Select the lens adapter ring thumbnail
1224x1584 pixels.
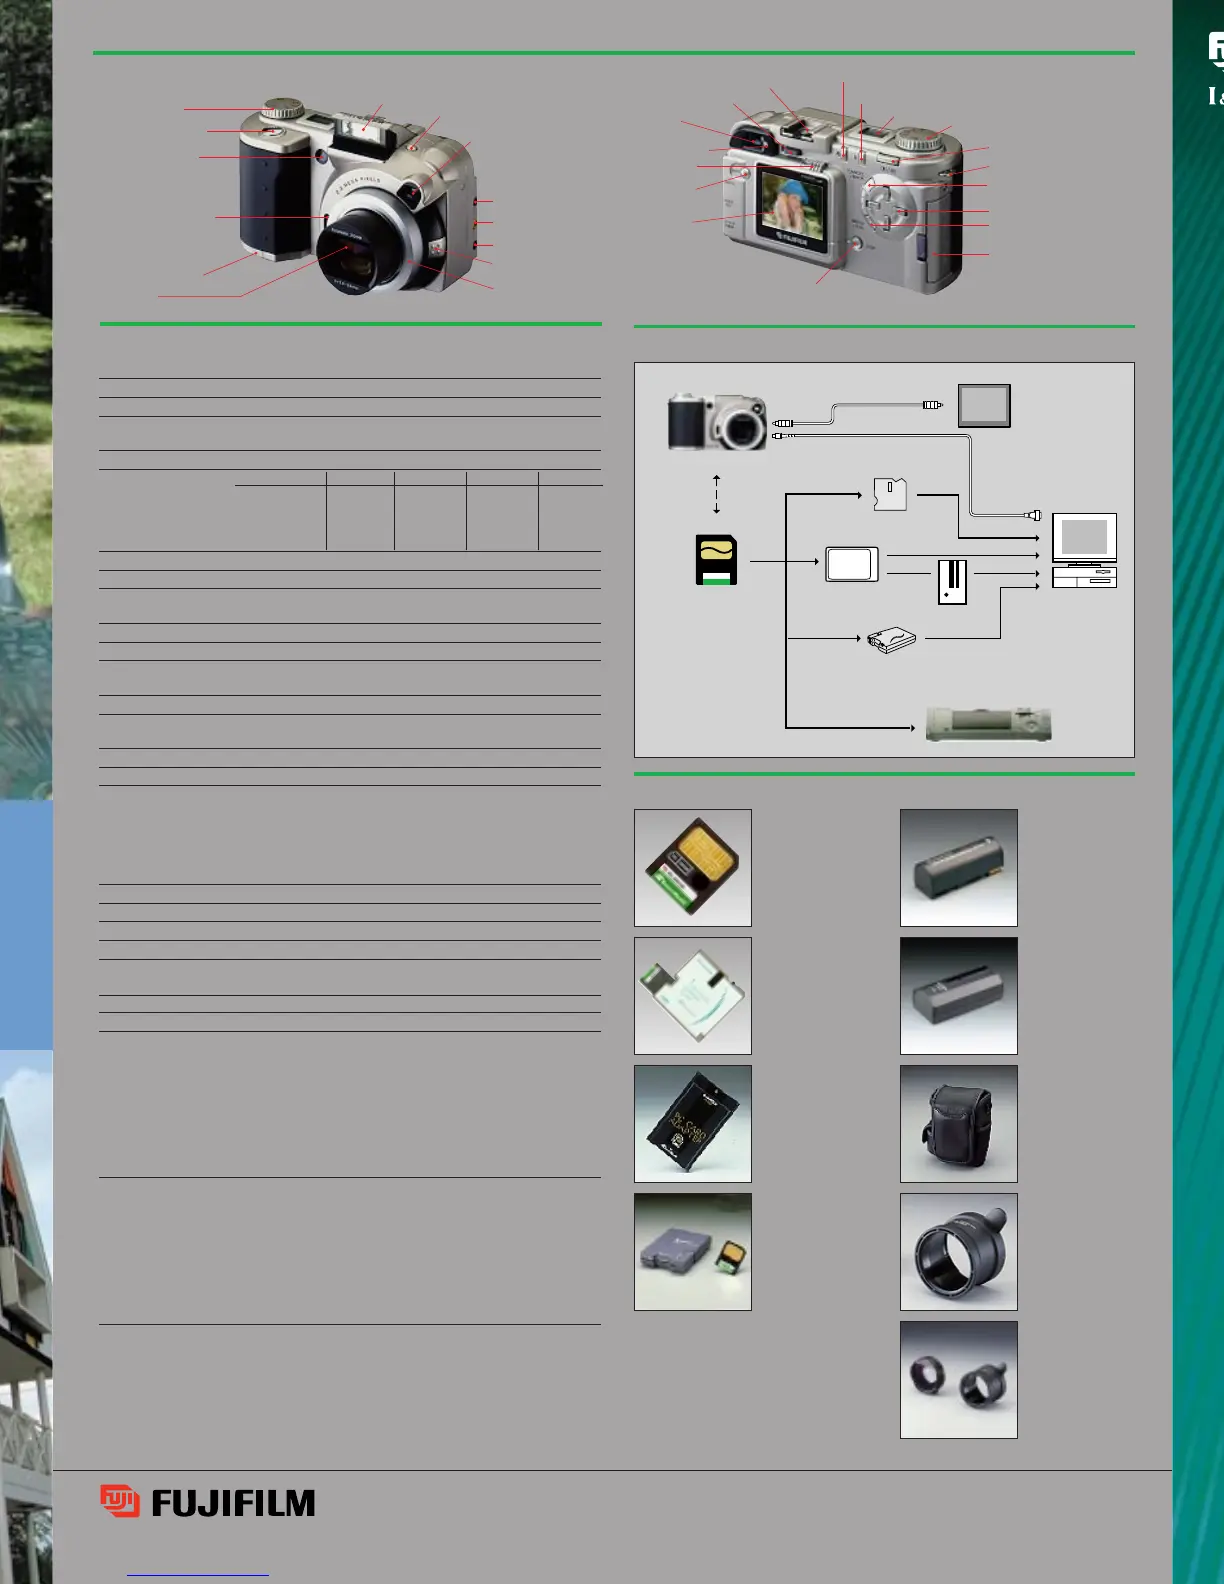(959, 1252)
